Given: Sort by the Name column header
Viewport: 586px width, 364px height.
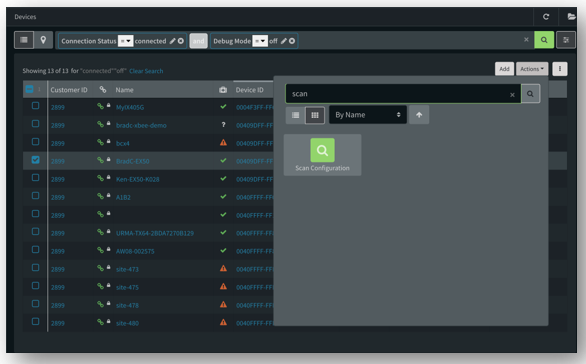Looking at the screenshot, I should (124, 90).
